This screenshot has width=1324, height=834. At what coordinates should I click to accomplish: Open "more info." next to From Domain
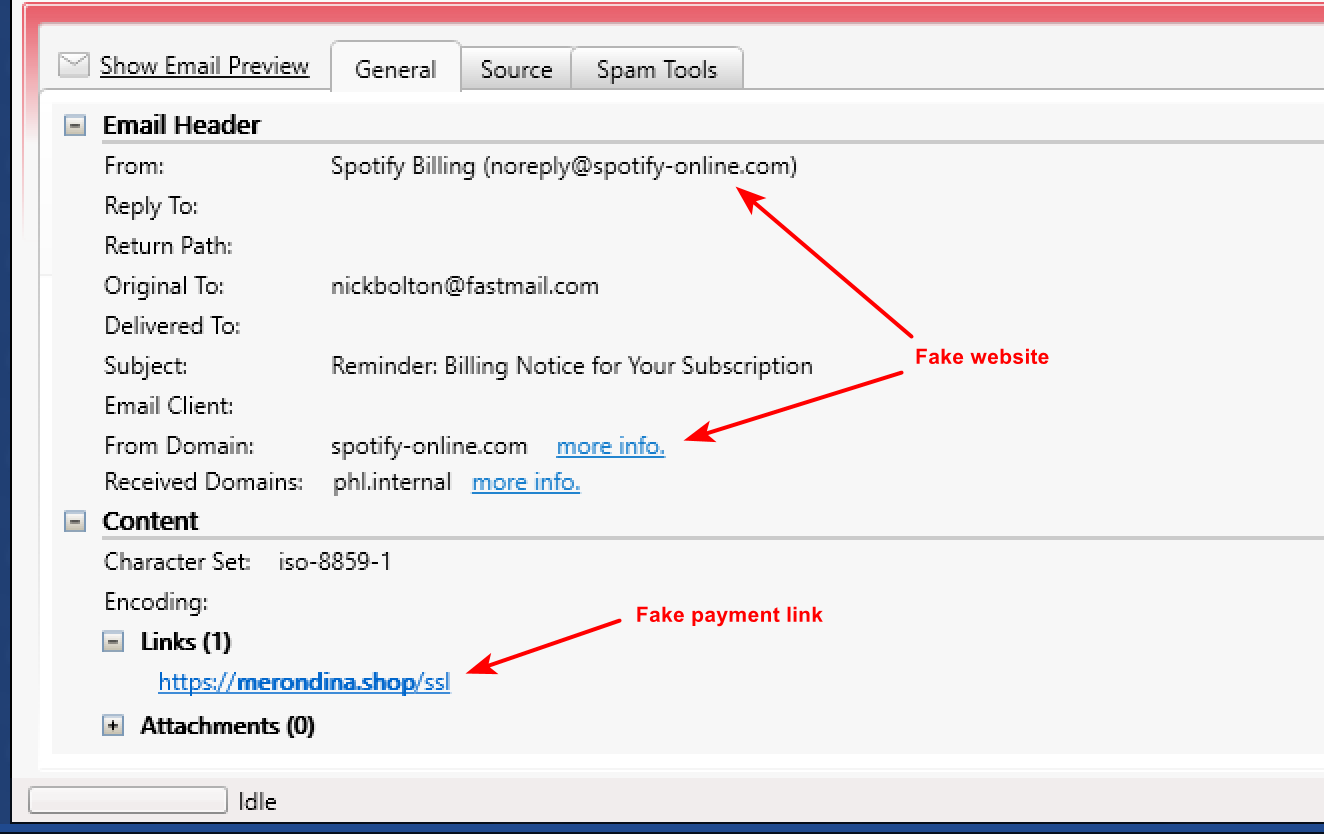tap(610, 446)
